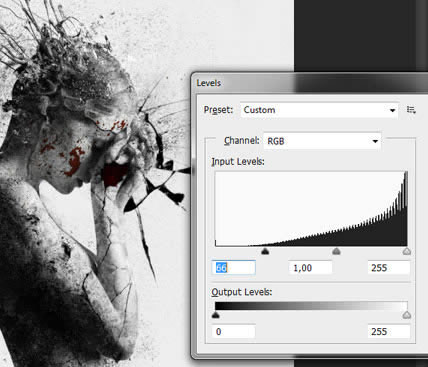Click the input highlight field showing 255

point(389,268)
